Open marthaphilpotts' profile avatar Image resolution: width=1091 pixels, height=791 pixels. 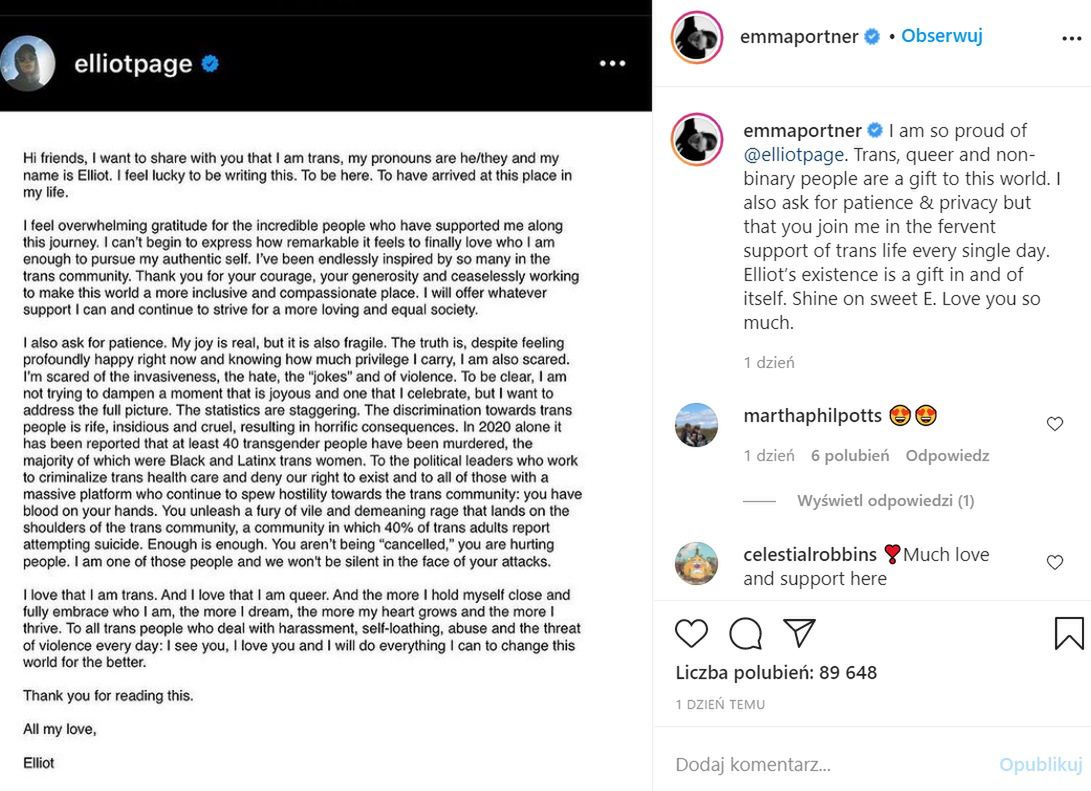697,425
